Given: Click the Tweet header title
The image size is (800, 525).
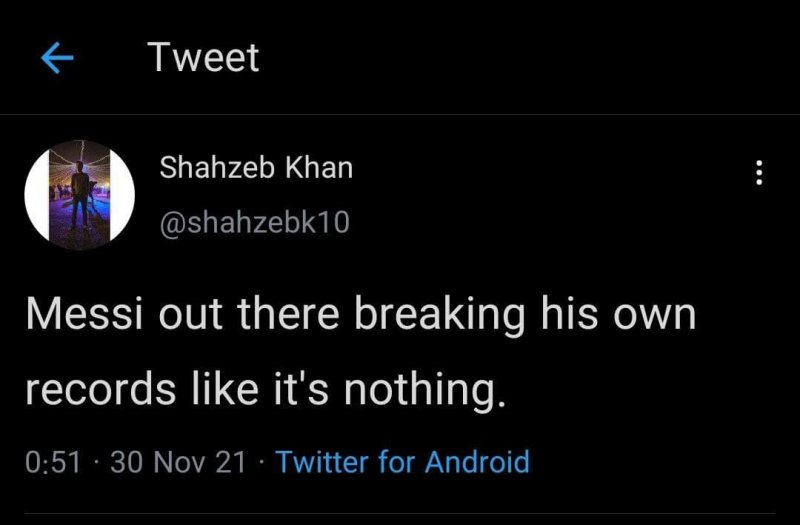Looking at the screenshot, I should [x=203, y=58].
